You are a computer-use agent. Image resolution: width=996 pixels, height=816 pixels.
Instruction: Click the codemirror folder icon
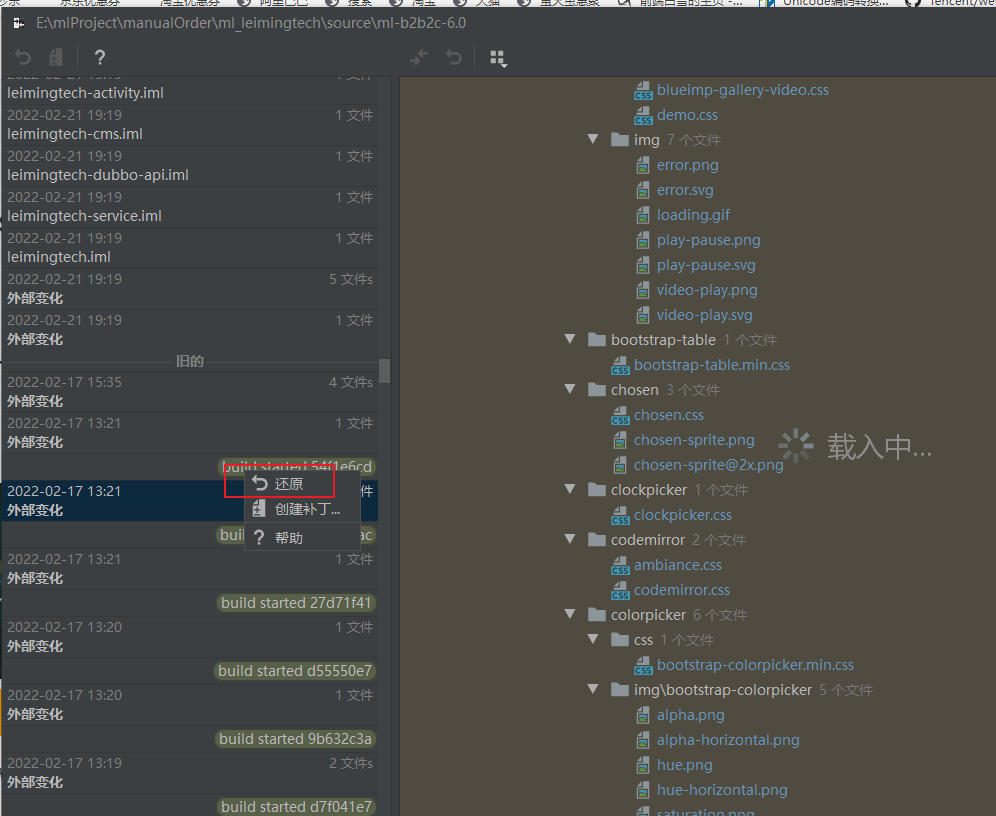596,539
